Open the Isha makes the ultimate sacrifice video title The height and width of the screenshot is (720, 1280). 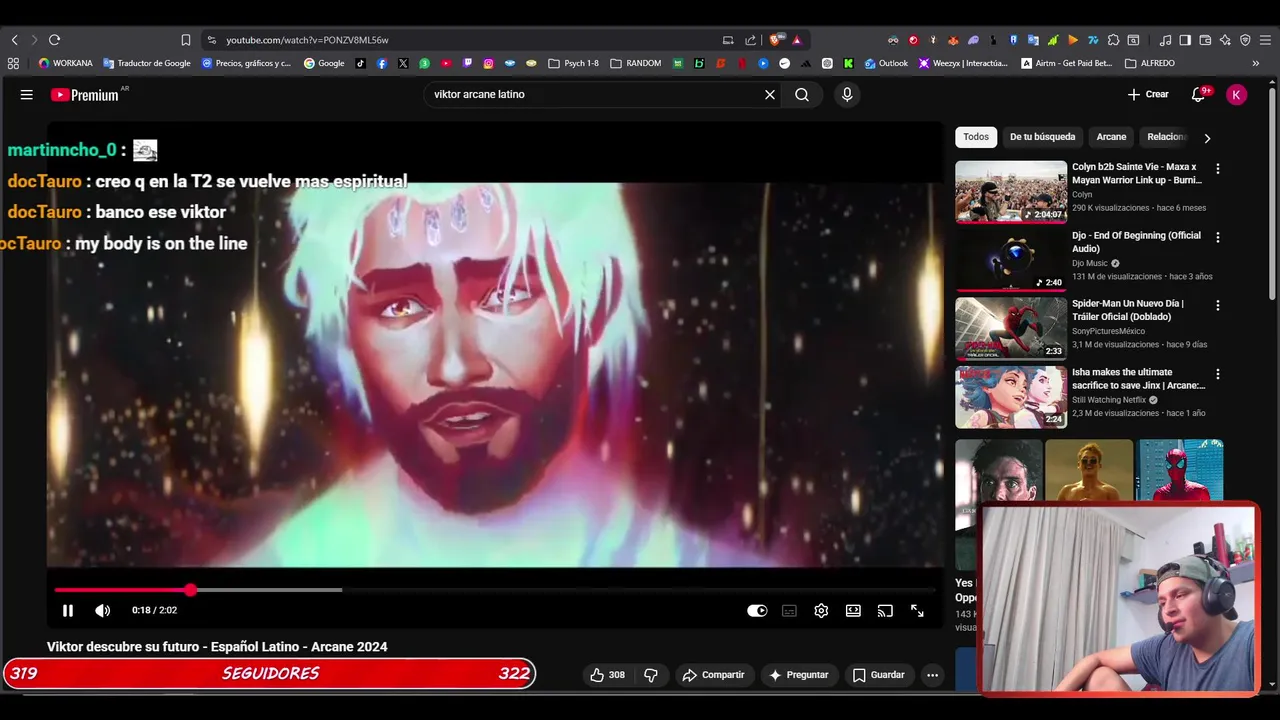[1139, 378]
